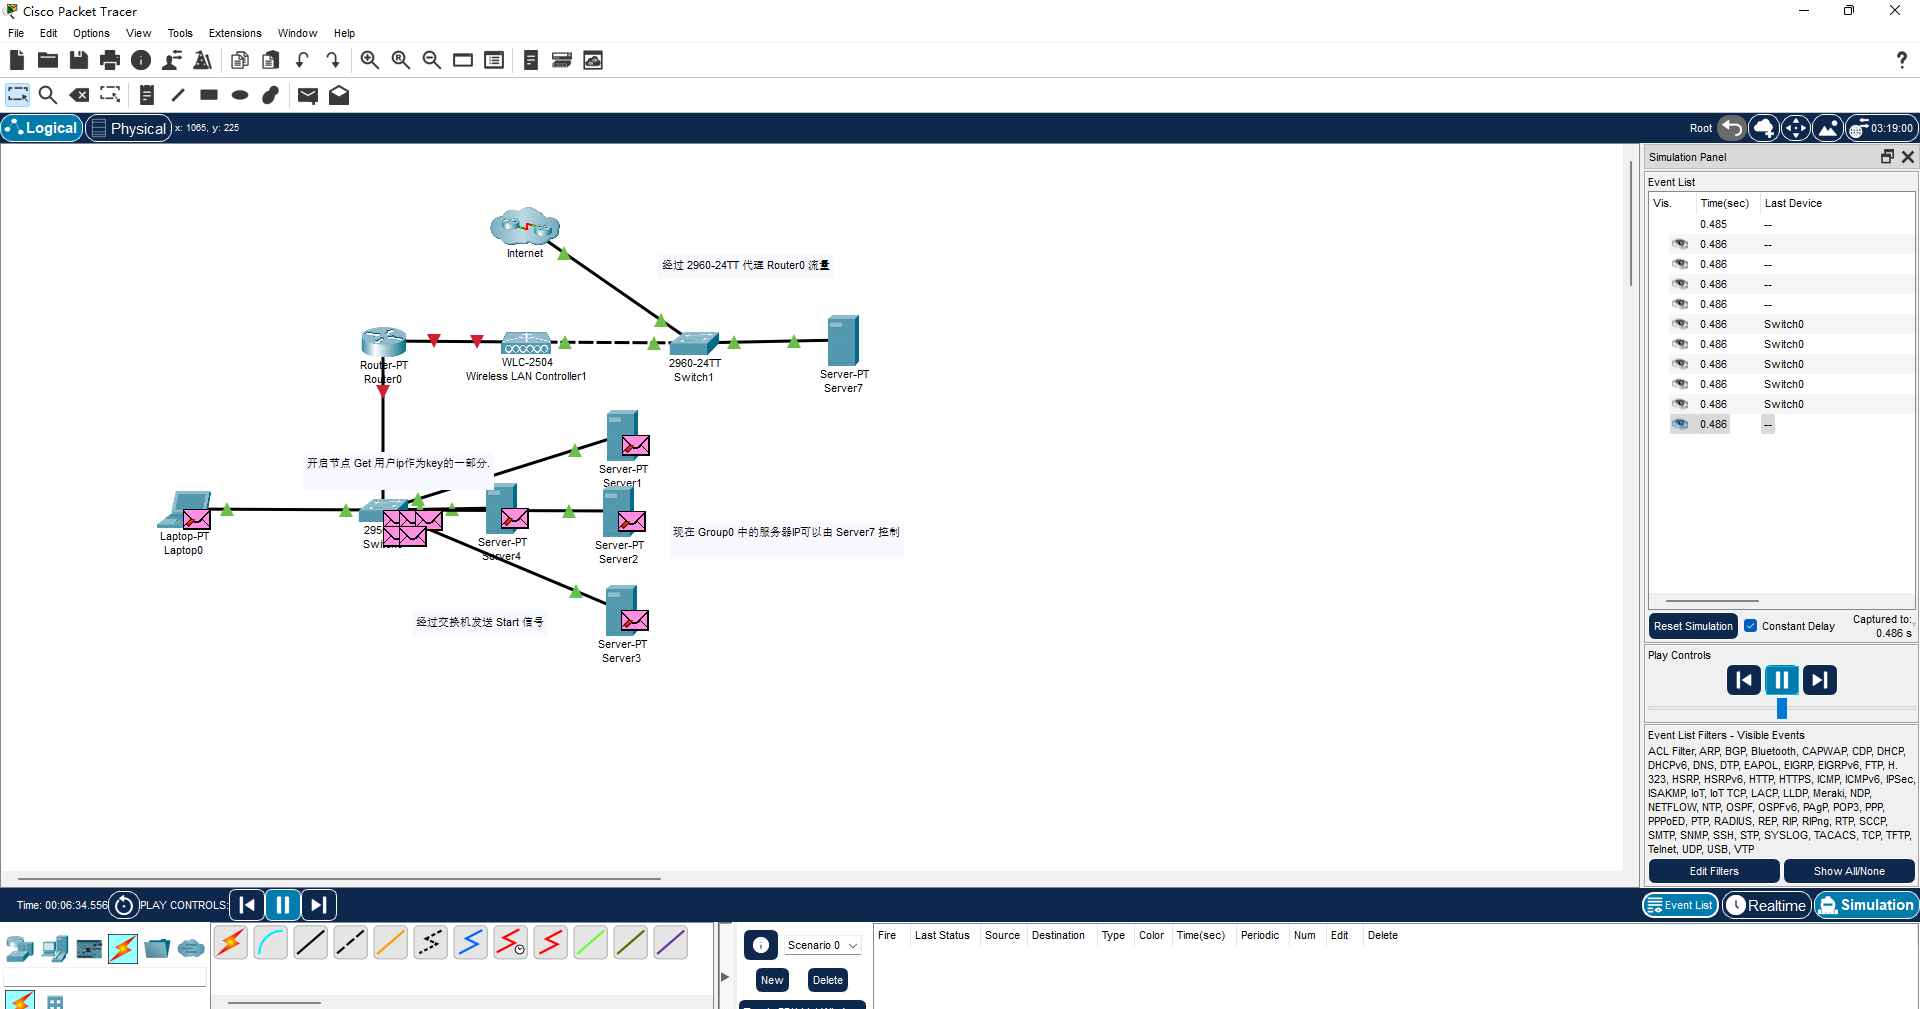
Task: Open the Scenario info button
Action: coord(761,945)
